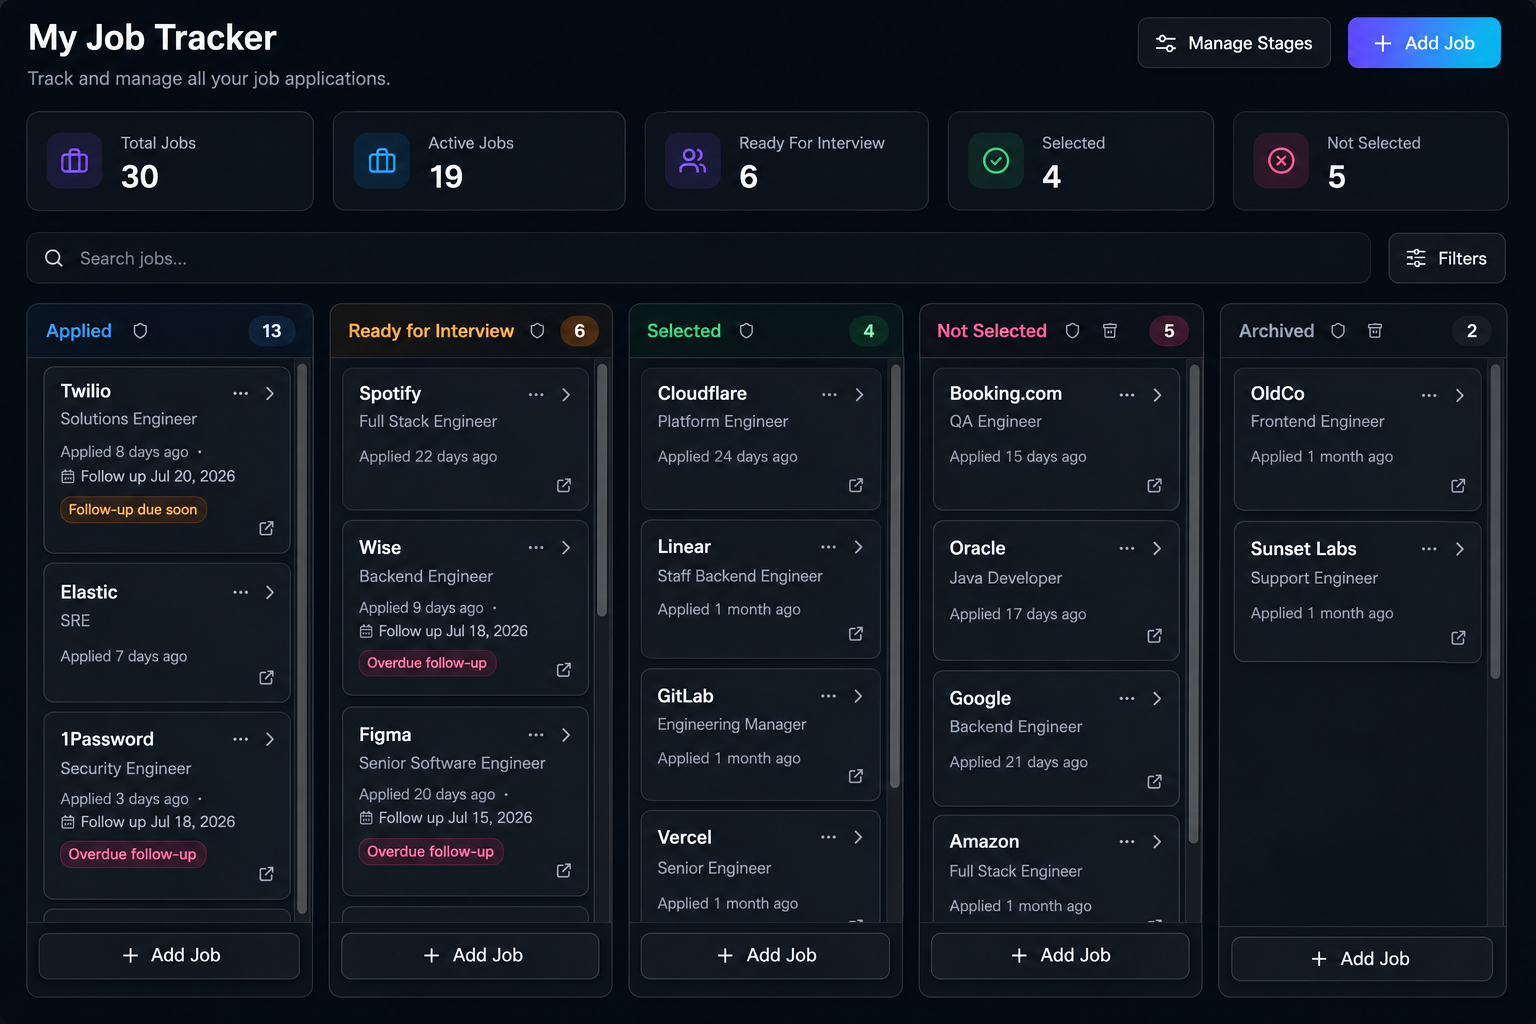Screen dimensions: 1536x1024
Task: Open external link on Google card
Action: pyautogui.click(x=1154, y=781)
